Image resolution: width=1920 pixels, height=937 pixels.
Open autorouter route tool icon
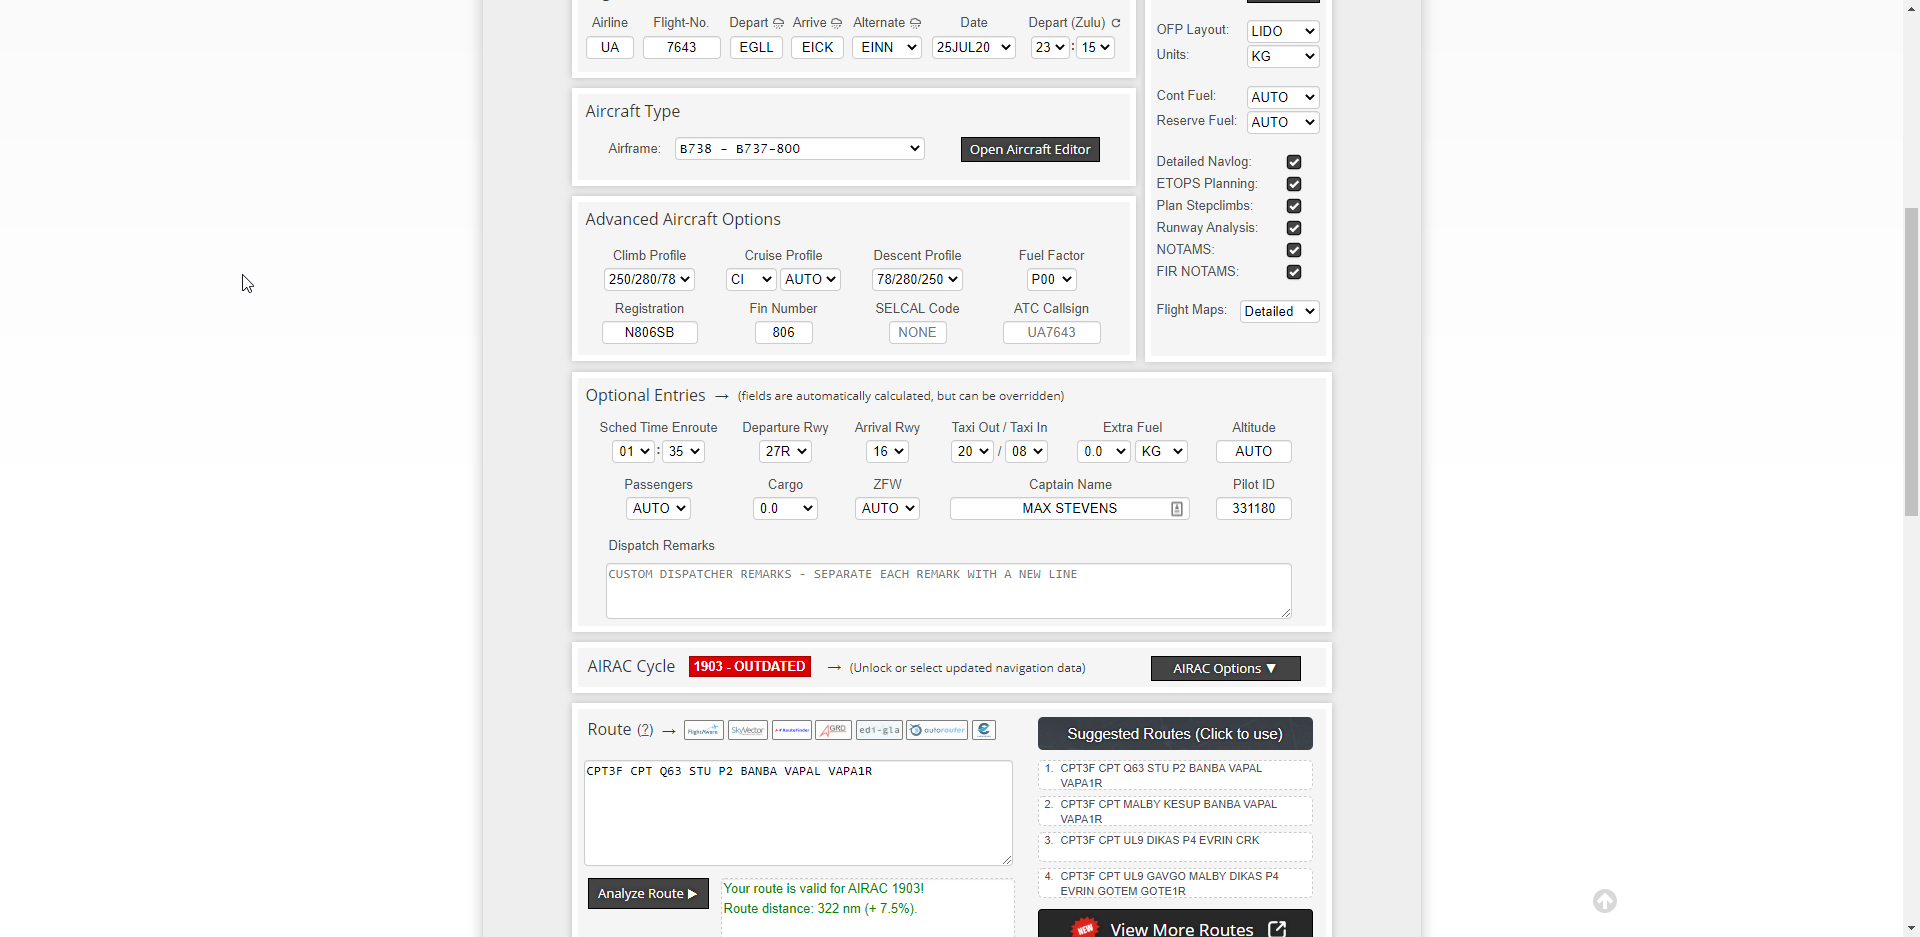click(x=937, y=730)
